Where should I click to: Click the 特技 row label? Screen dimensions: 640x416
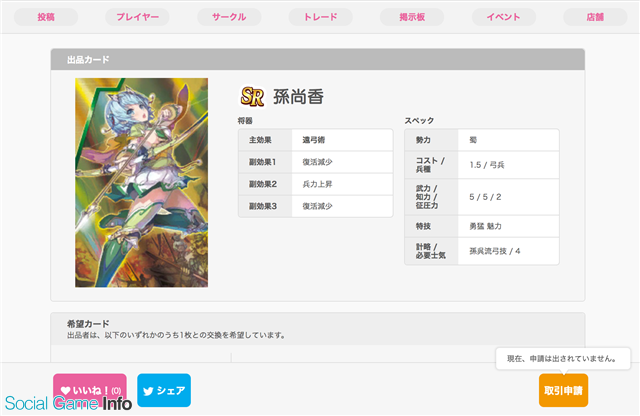pos(423,226)
